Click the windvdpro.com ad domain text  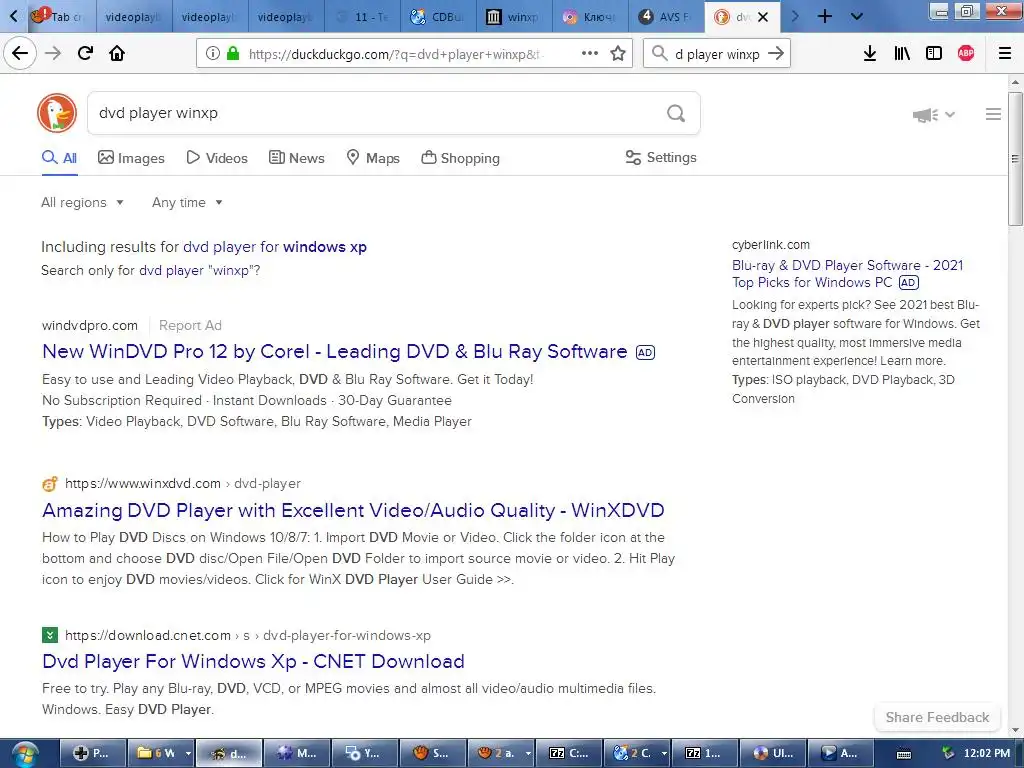coord(89,325)
